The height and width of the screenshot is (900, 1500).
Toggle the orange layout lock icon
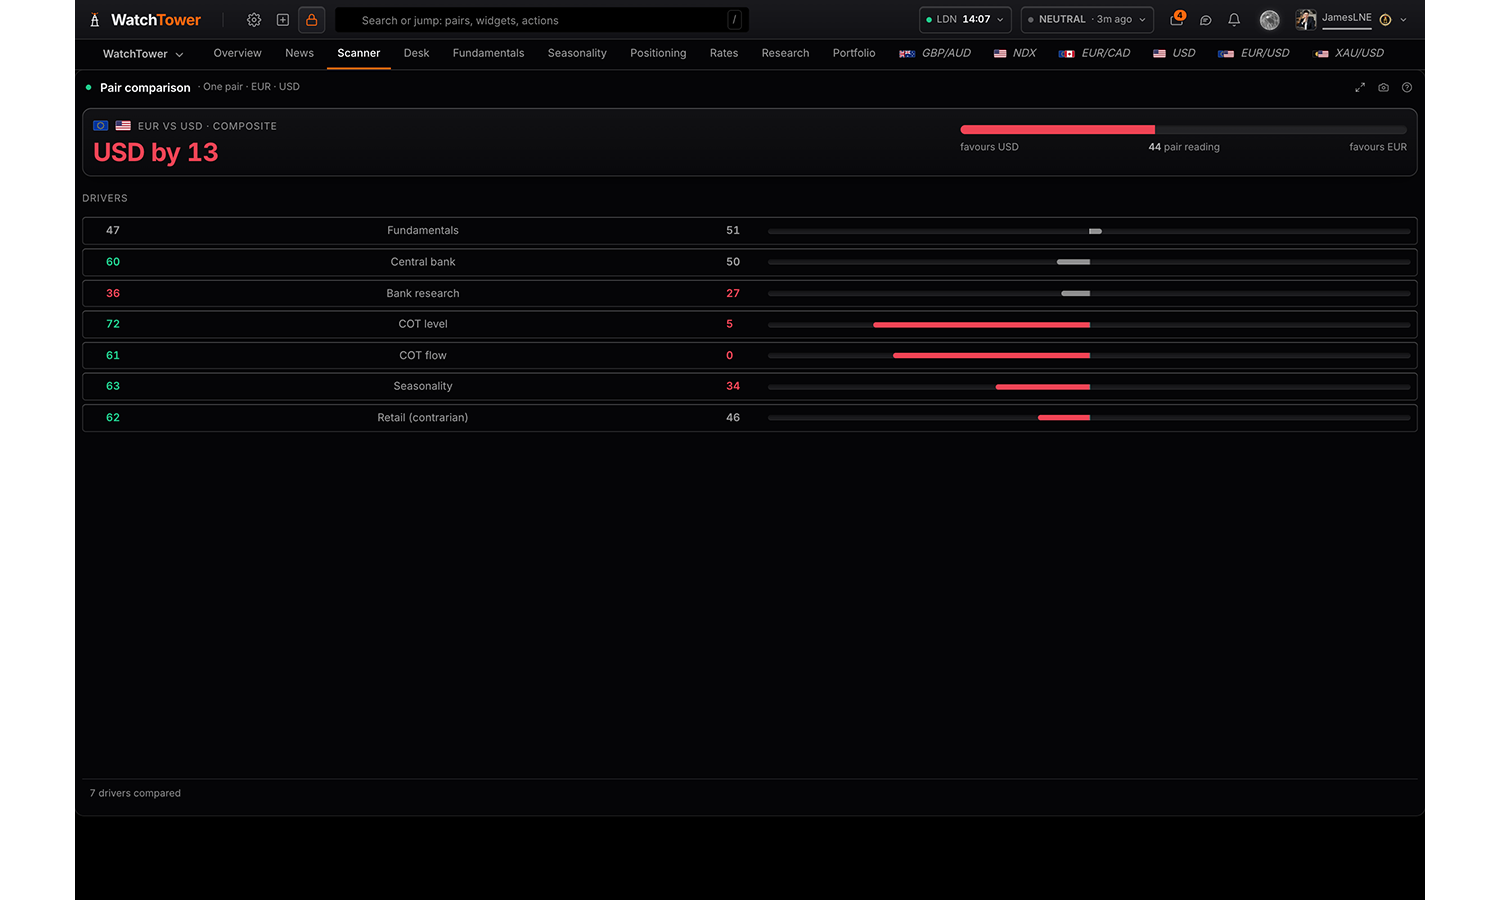point(312,20)
